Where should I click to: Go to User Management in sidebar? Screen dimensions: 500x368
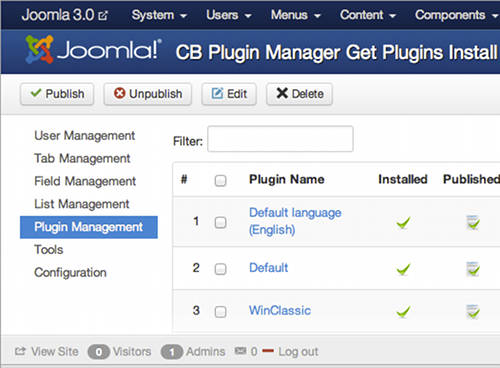pos(84,136)
